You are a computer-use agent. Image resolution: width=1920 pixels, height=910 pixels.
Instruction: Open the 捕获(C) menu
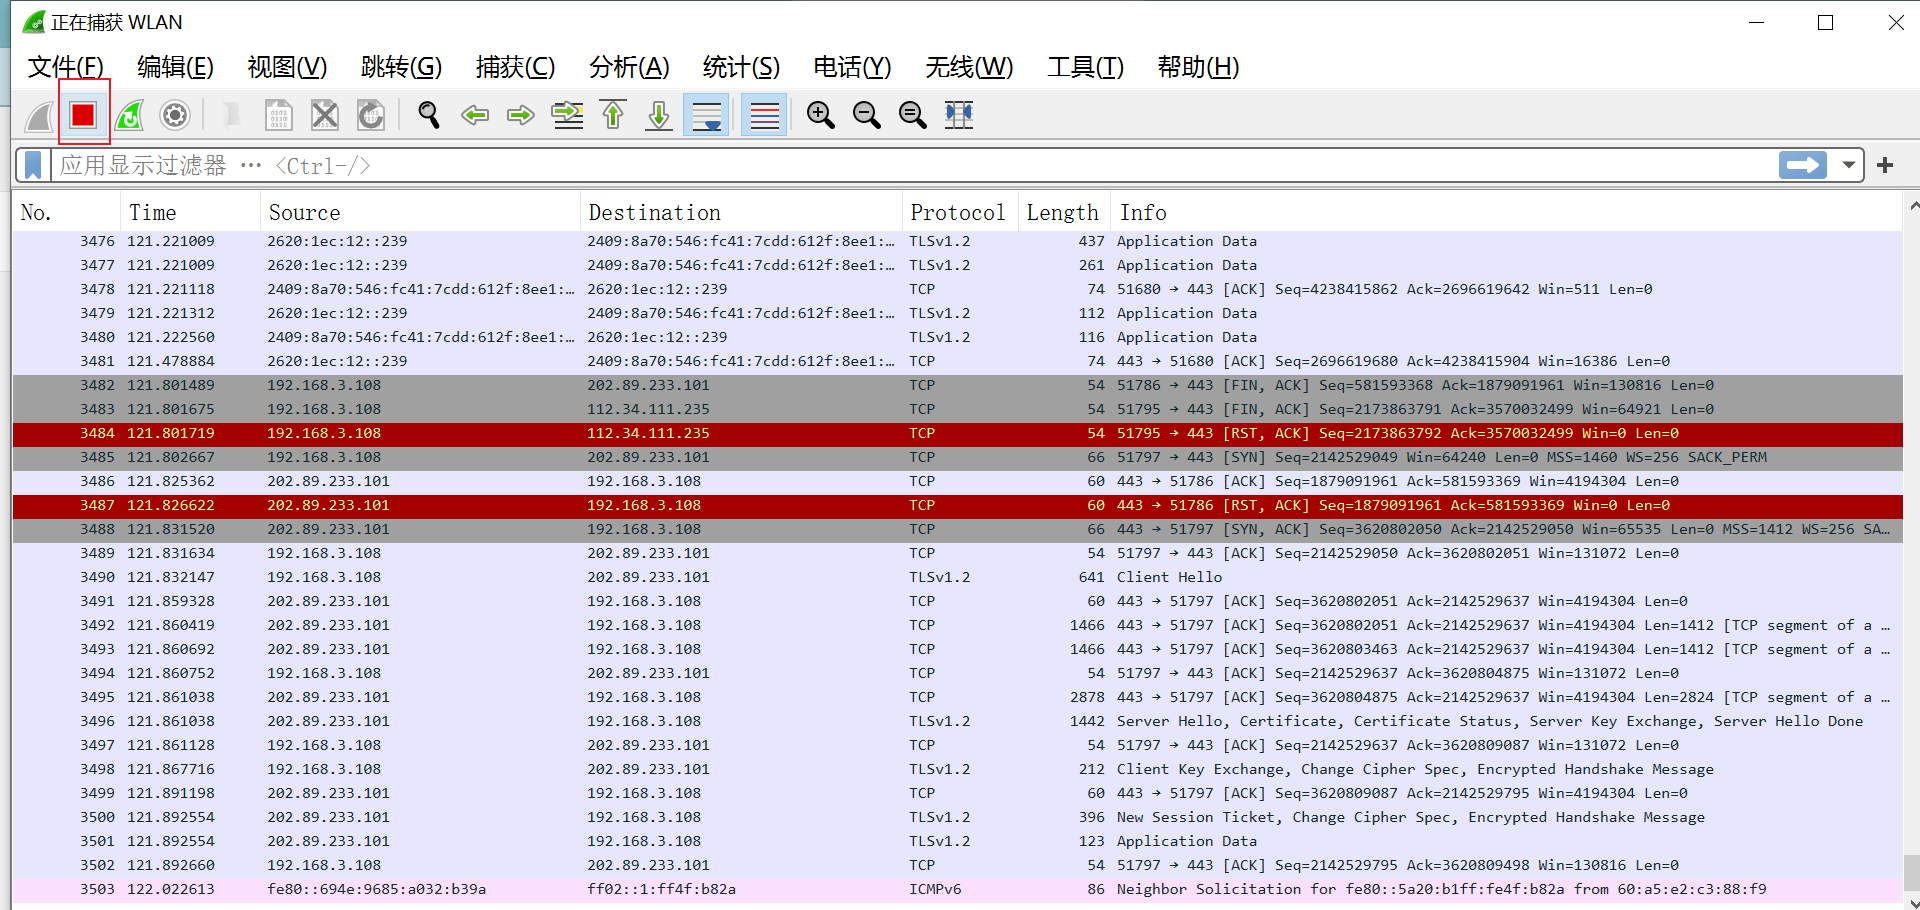pos(515,67)
